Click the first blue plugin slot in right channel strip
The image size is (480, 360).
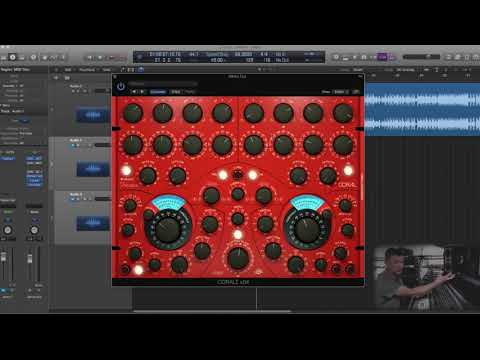click(x=34, y=159)
